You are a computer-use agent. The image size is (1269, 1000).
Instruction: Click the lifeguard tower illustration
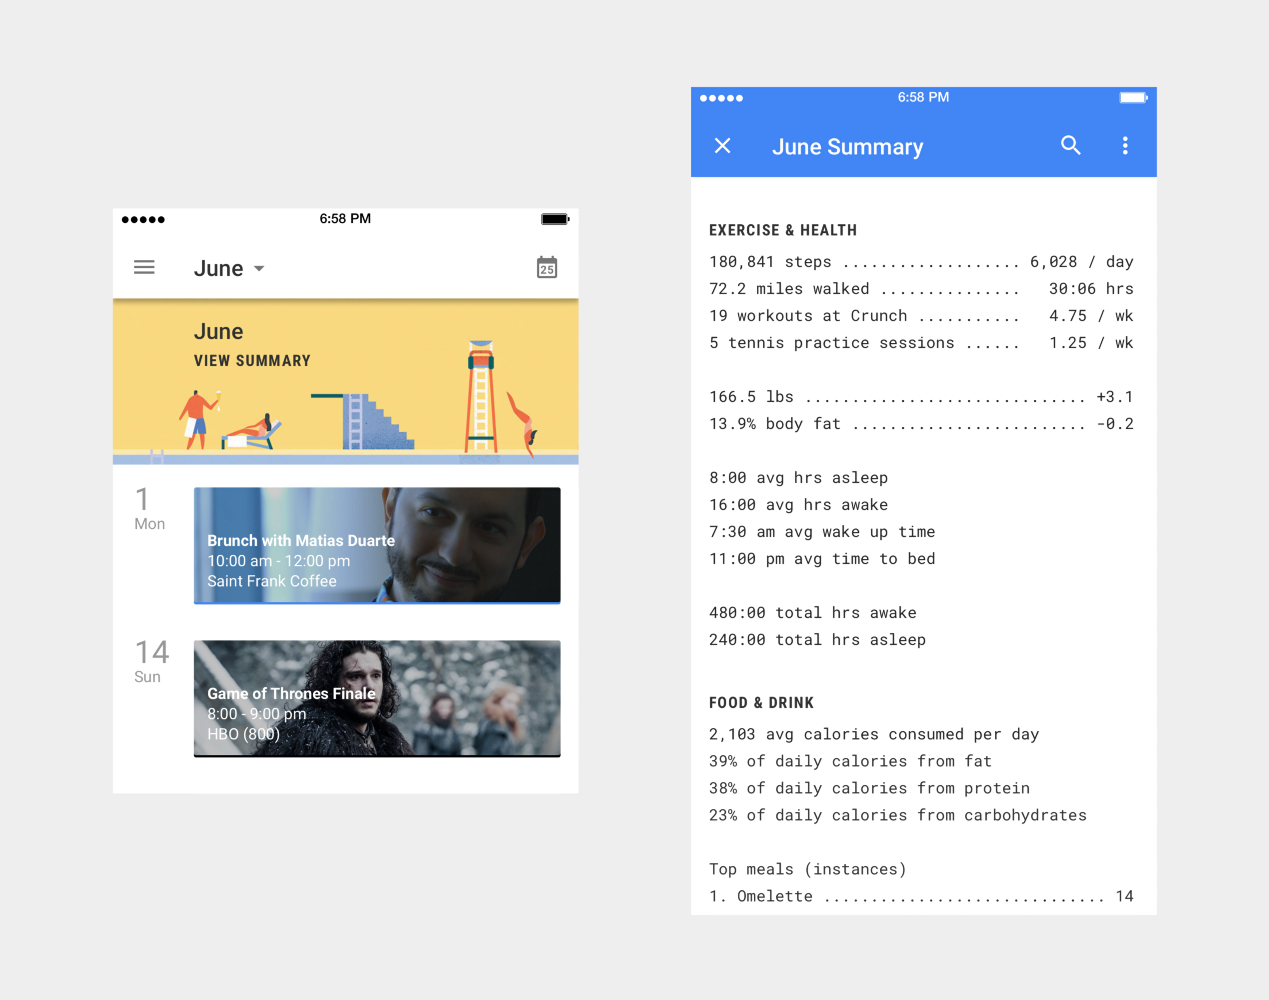(481, 398)
